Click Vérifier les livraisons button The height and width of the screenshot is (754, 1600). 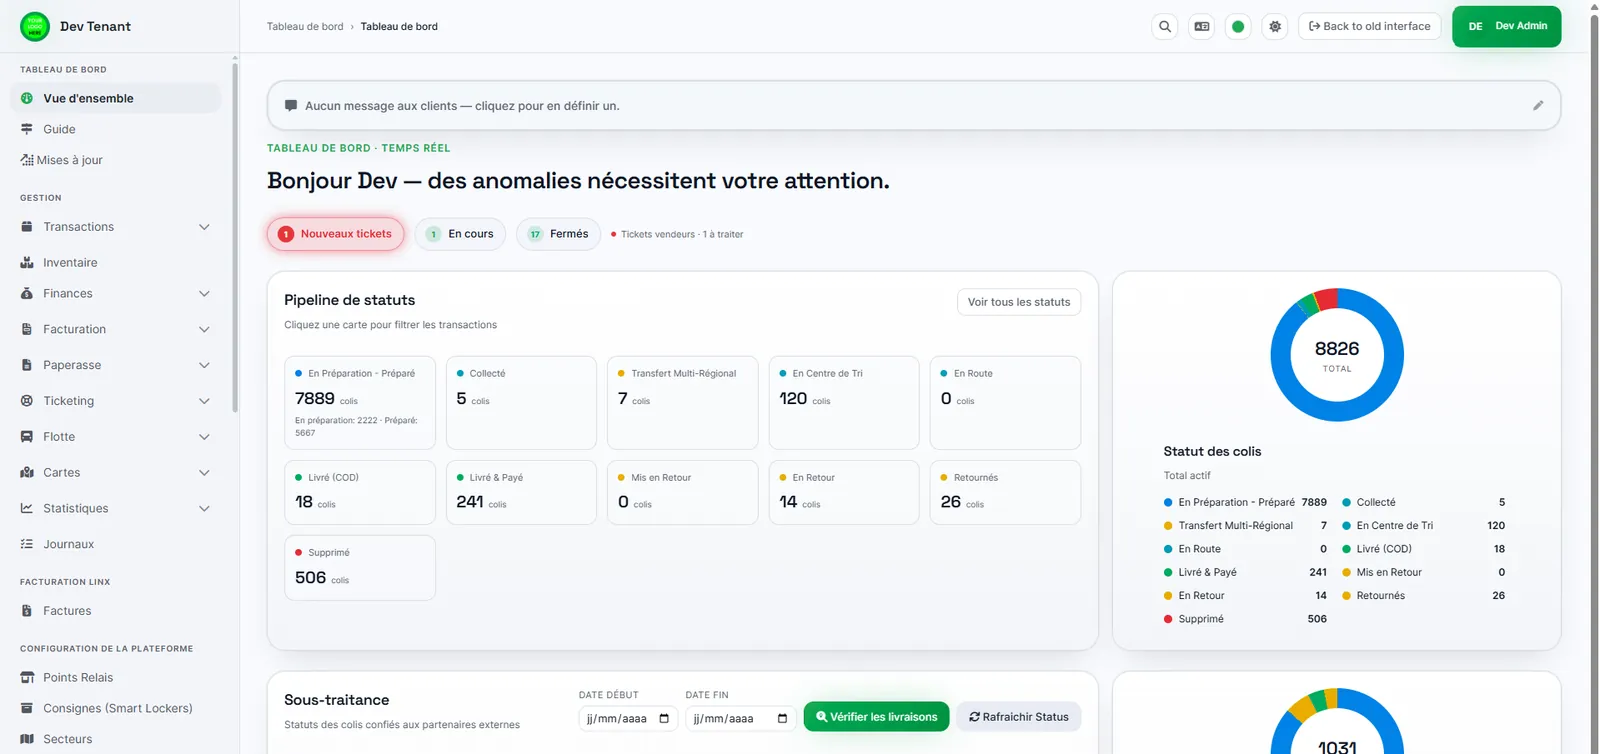(876, 717)
